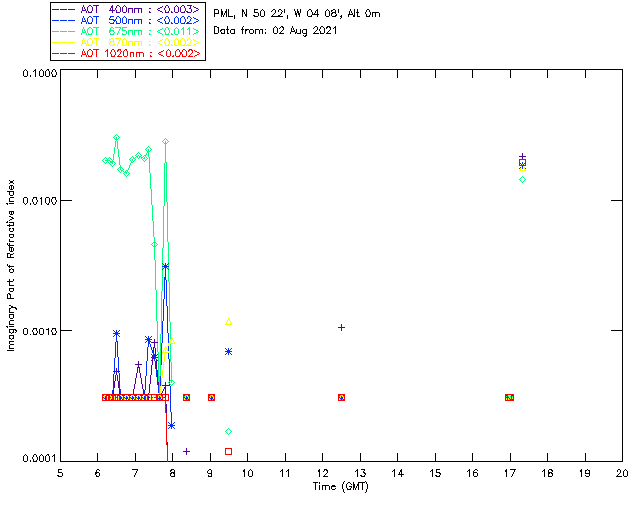This screenshot has width=640, height=512.
Task: Click the AOT 500nm legend entry
Action: coord(127,20)
